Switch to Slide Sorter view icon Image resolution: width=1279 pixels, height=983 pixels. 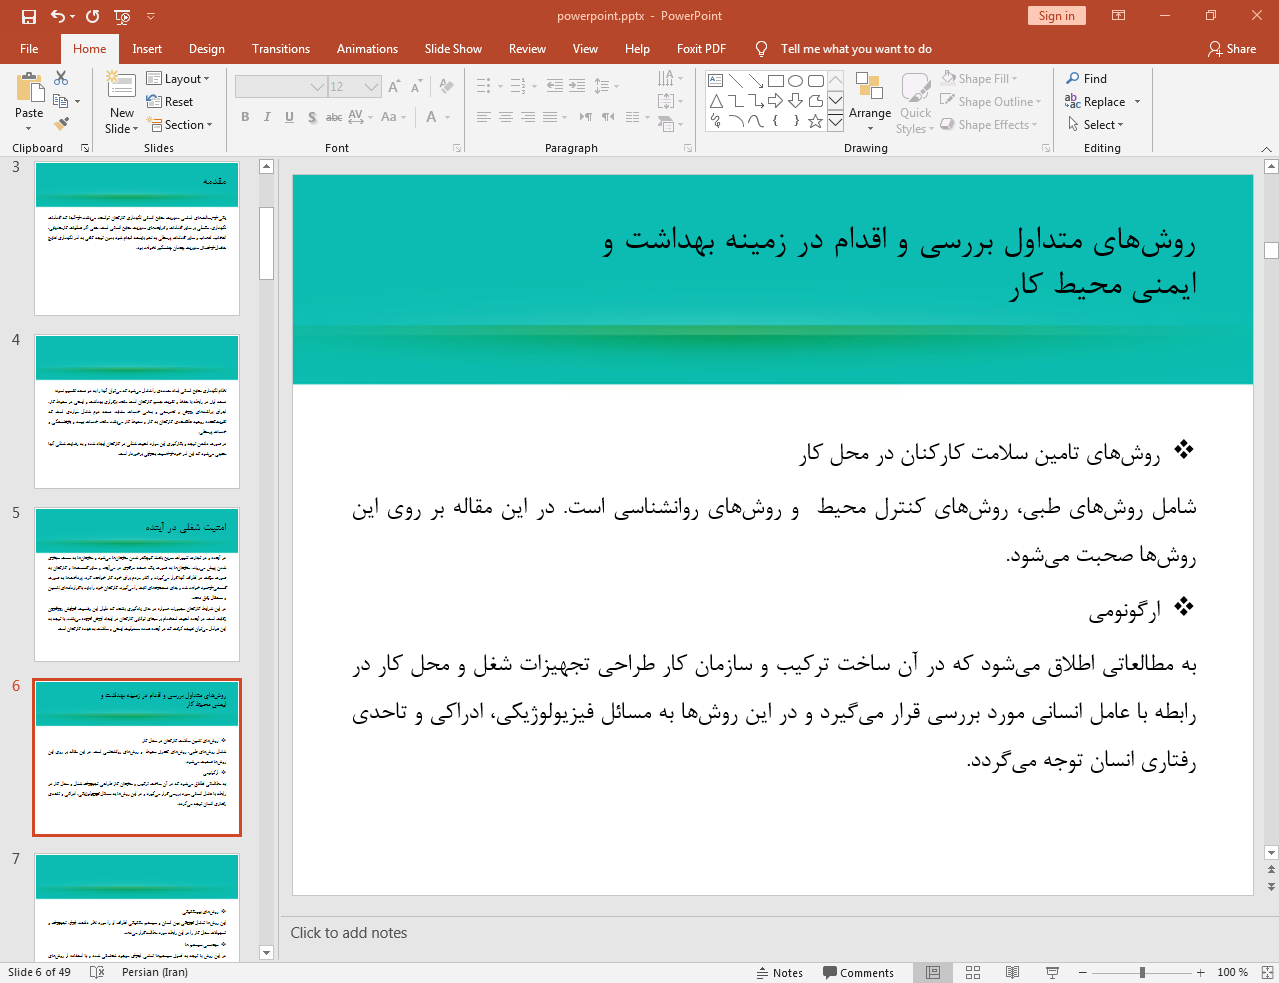(x=973, y=972)
